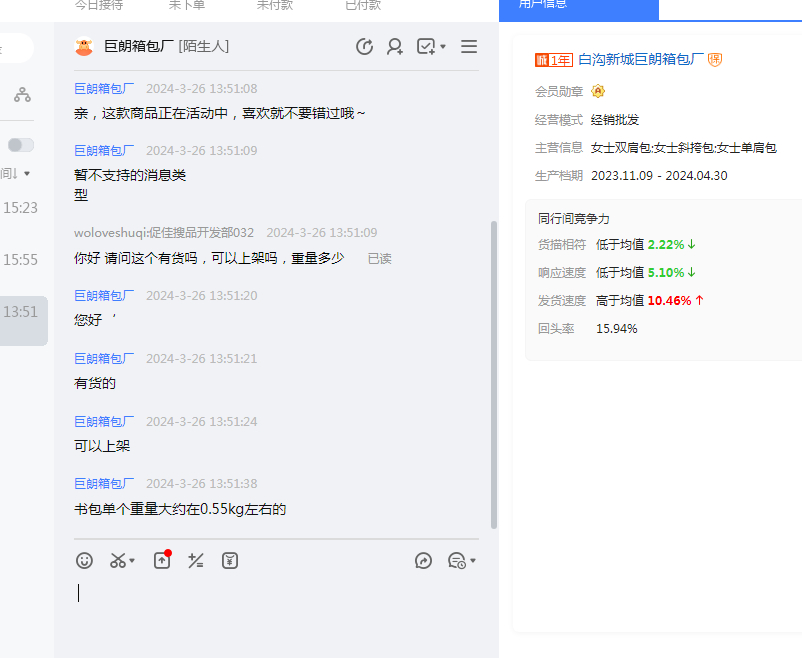Click the refresh history clock icon
The image size is (802, 658).
(364, 47)
